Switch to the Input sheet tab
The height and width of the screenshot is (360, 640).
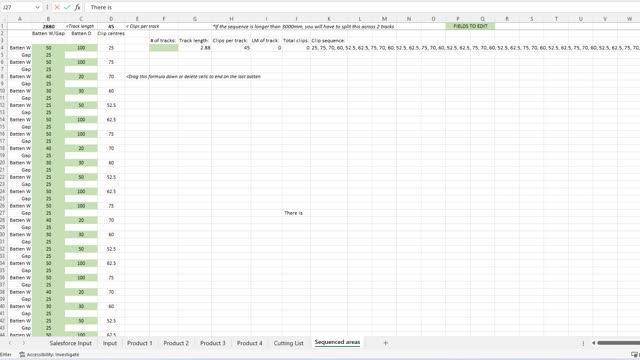(109, 343)
